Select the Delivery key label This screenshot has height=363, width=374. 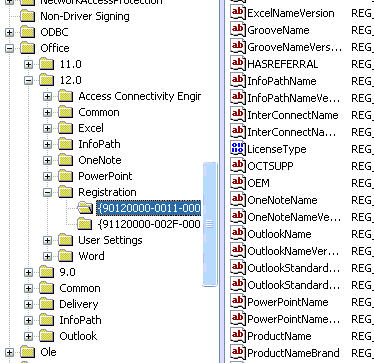(x=79, y=304)
